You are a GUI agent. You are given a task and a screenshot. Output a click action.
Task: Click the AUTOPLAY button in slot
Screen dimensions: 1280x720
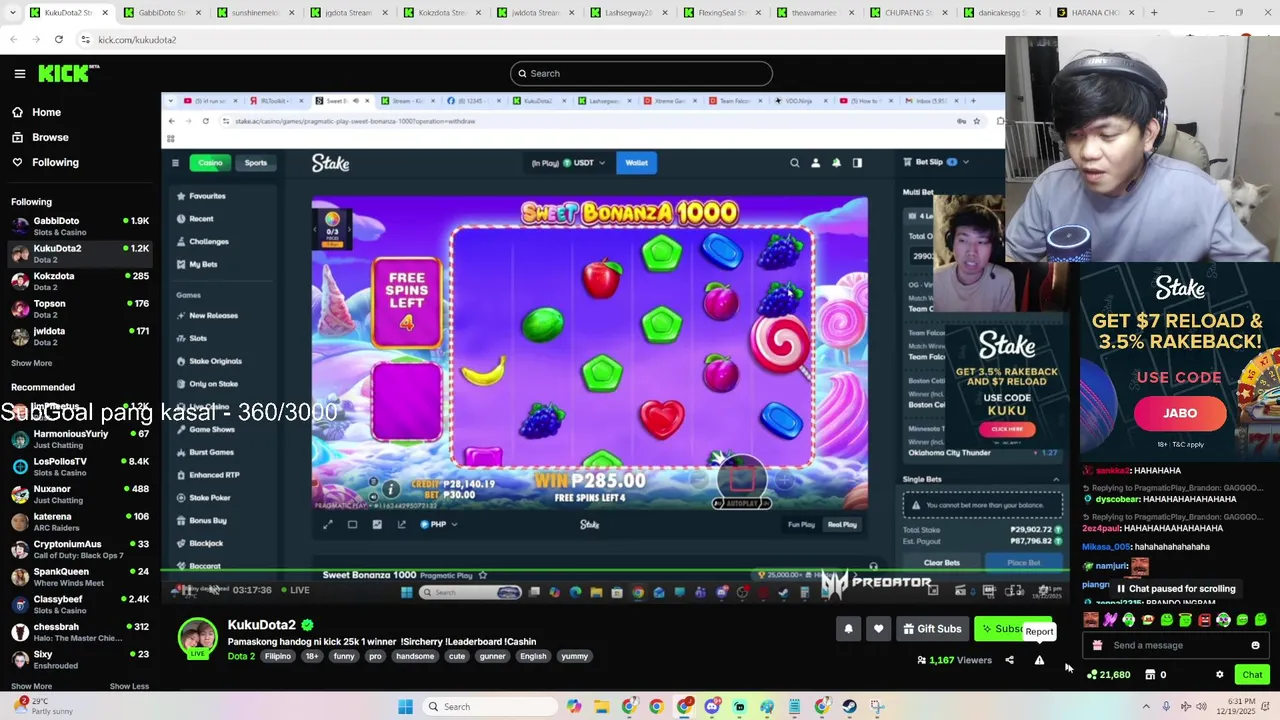click(741, 503)
